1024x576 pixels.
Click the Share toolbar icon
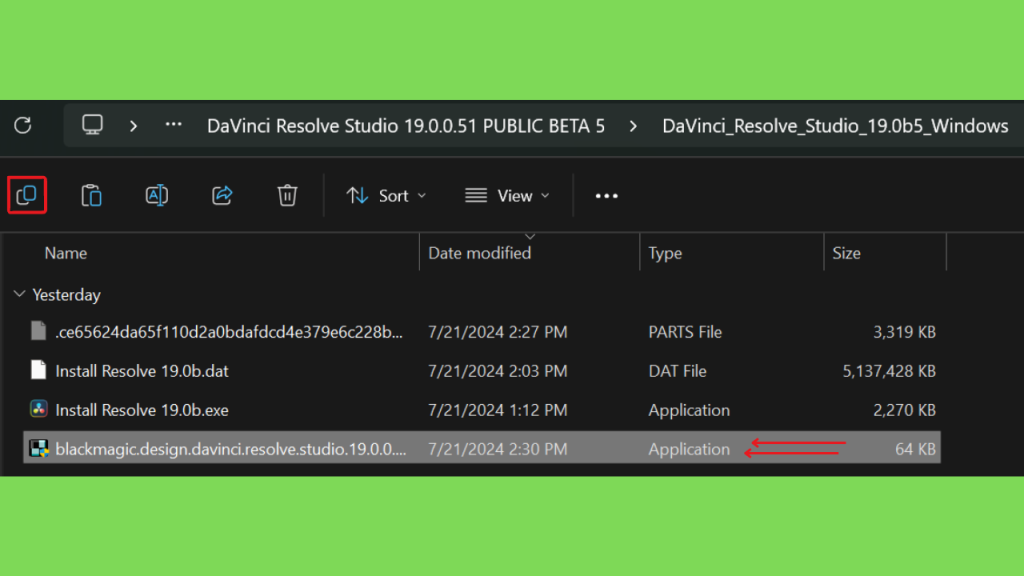click(x=222, y=195)
